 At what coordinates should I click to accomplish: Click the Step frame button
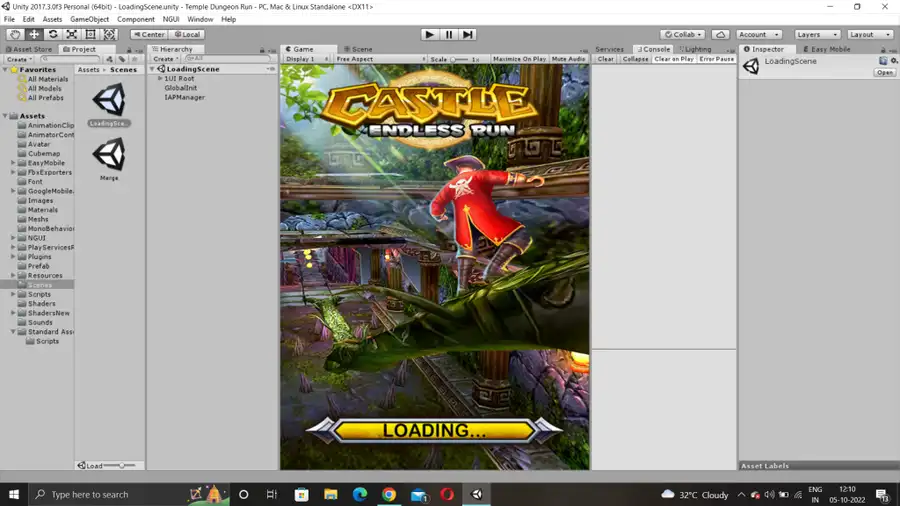468,34
